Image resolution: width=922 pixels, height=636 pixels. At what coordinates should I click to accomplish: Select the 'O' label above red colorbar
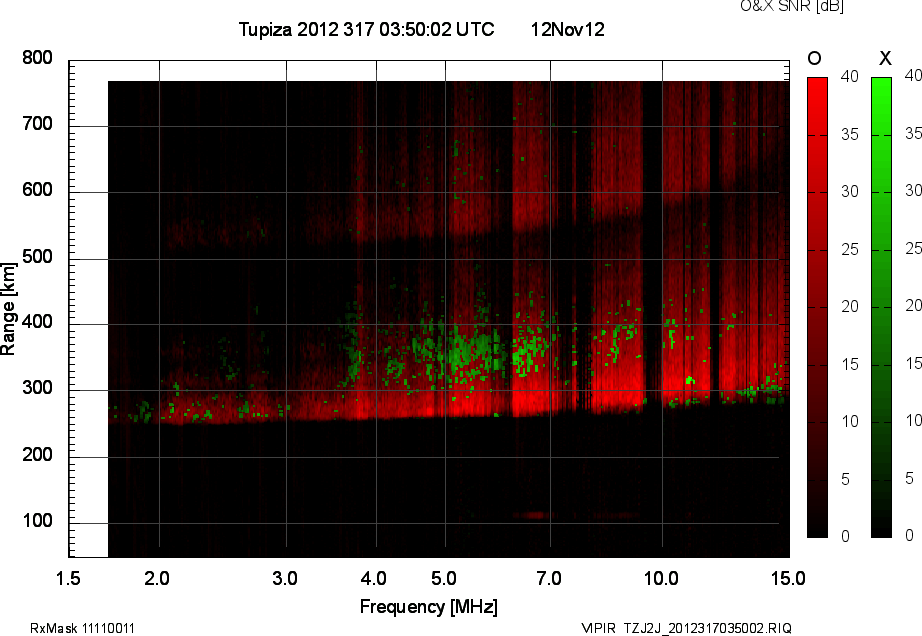click(x=815, y=58)
